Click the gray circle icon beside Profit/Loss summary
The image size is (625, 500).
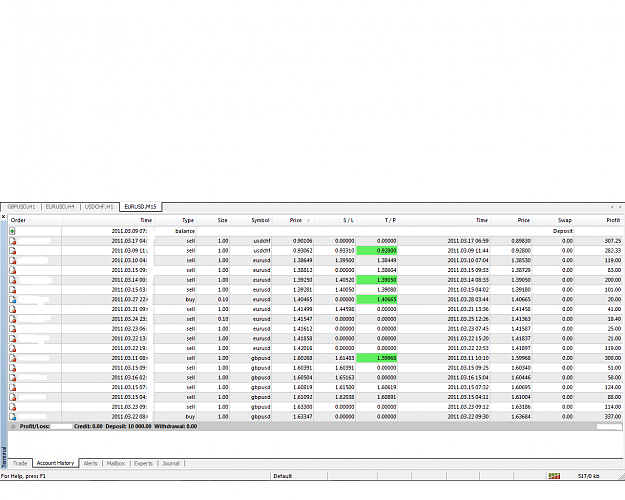tap(13, 427)
